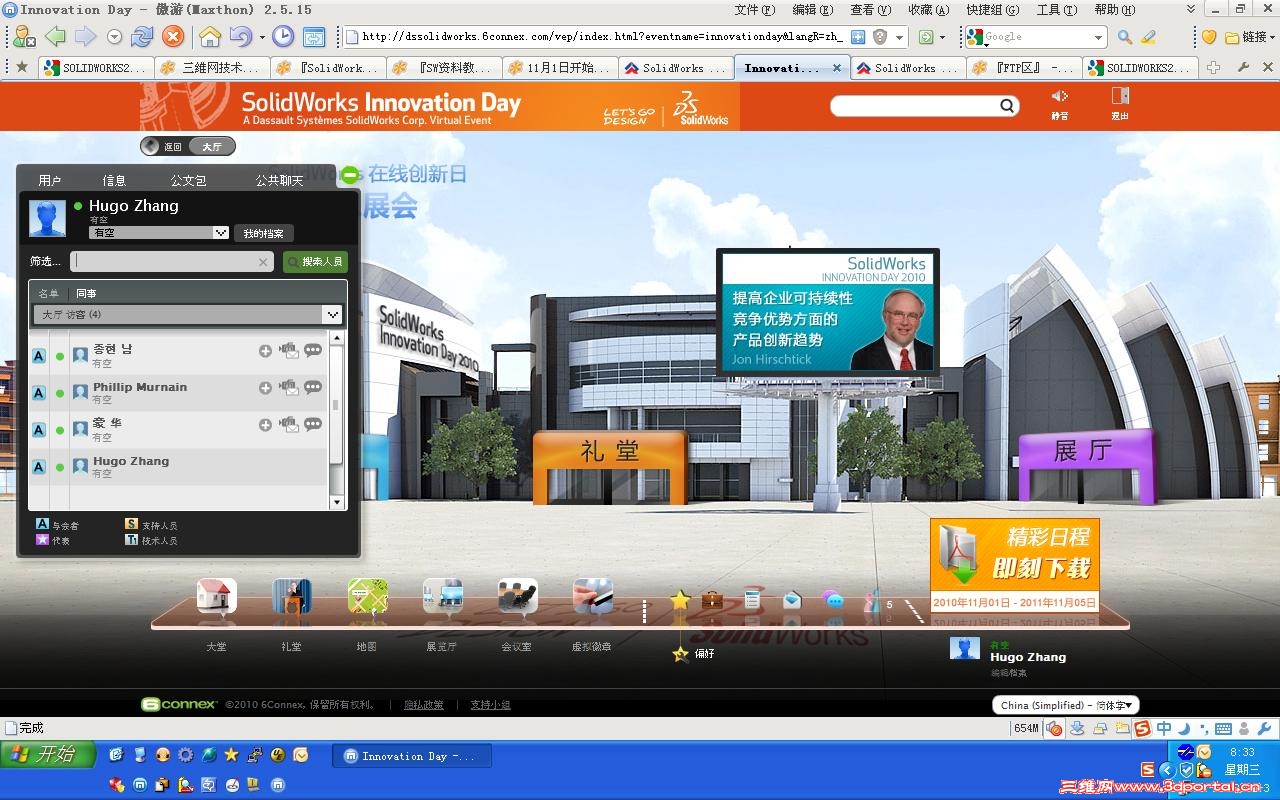This screenshot has height=800, width=1280.
Task: Click the 精彩日程 即刻下载 download banner
Action: click(1014, 565)
